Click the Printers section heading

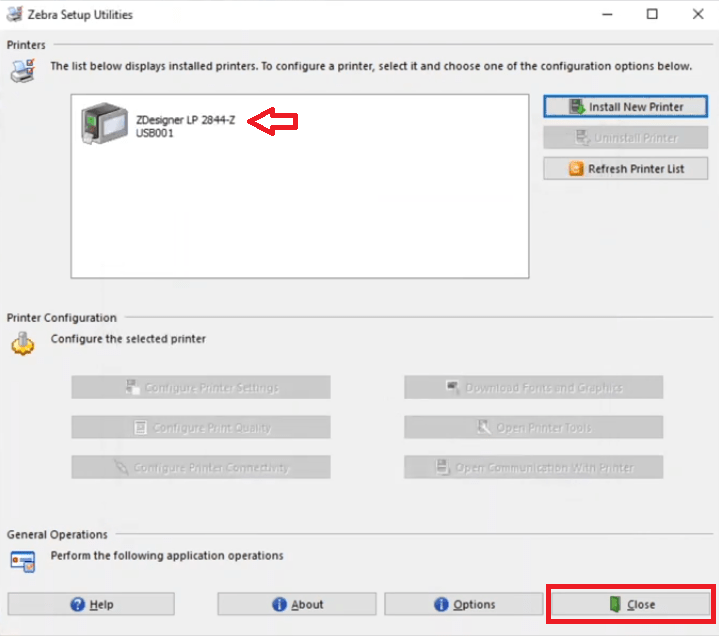pos(26,45)
